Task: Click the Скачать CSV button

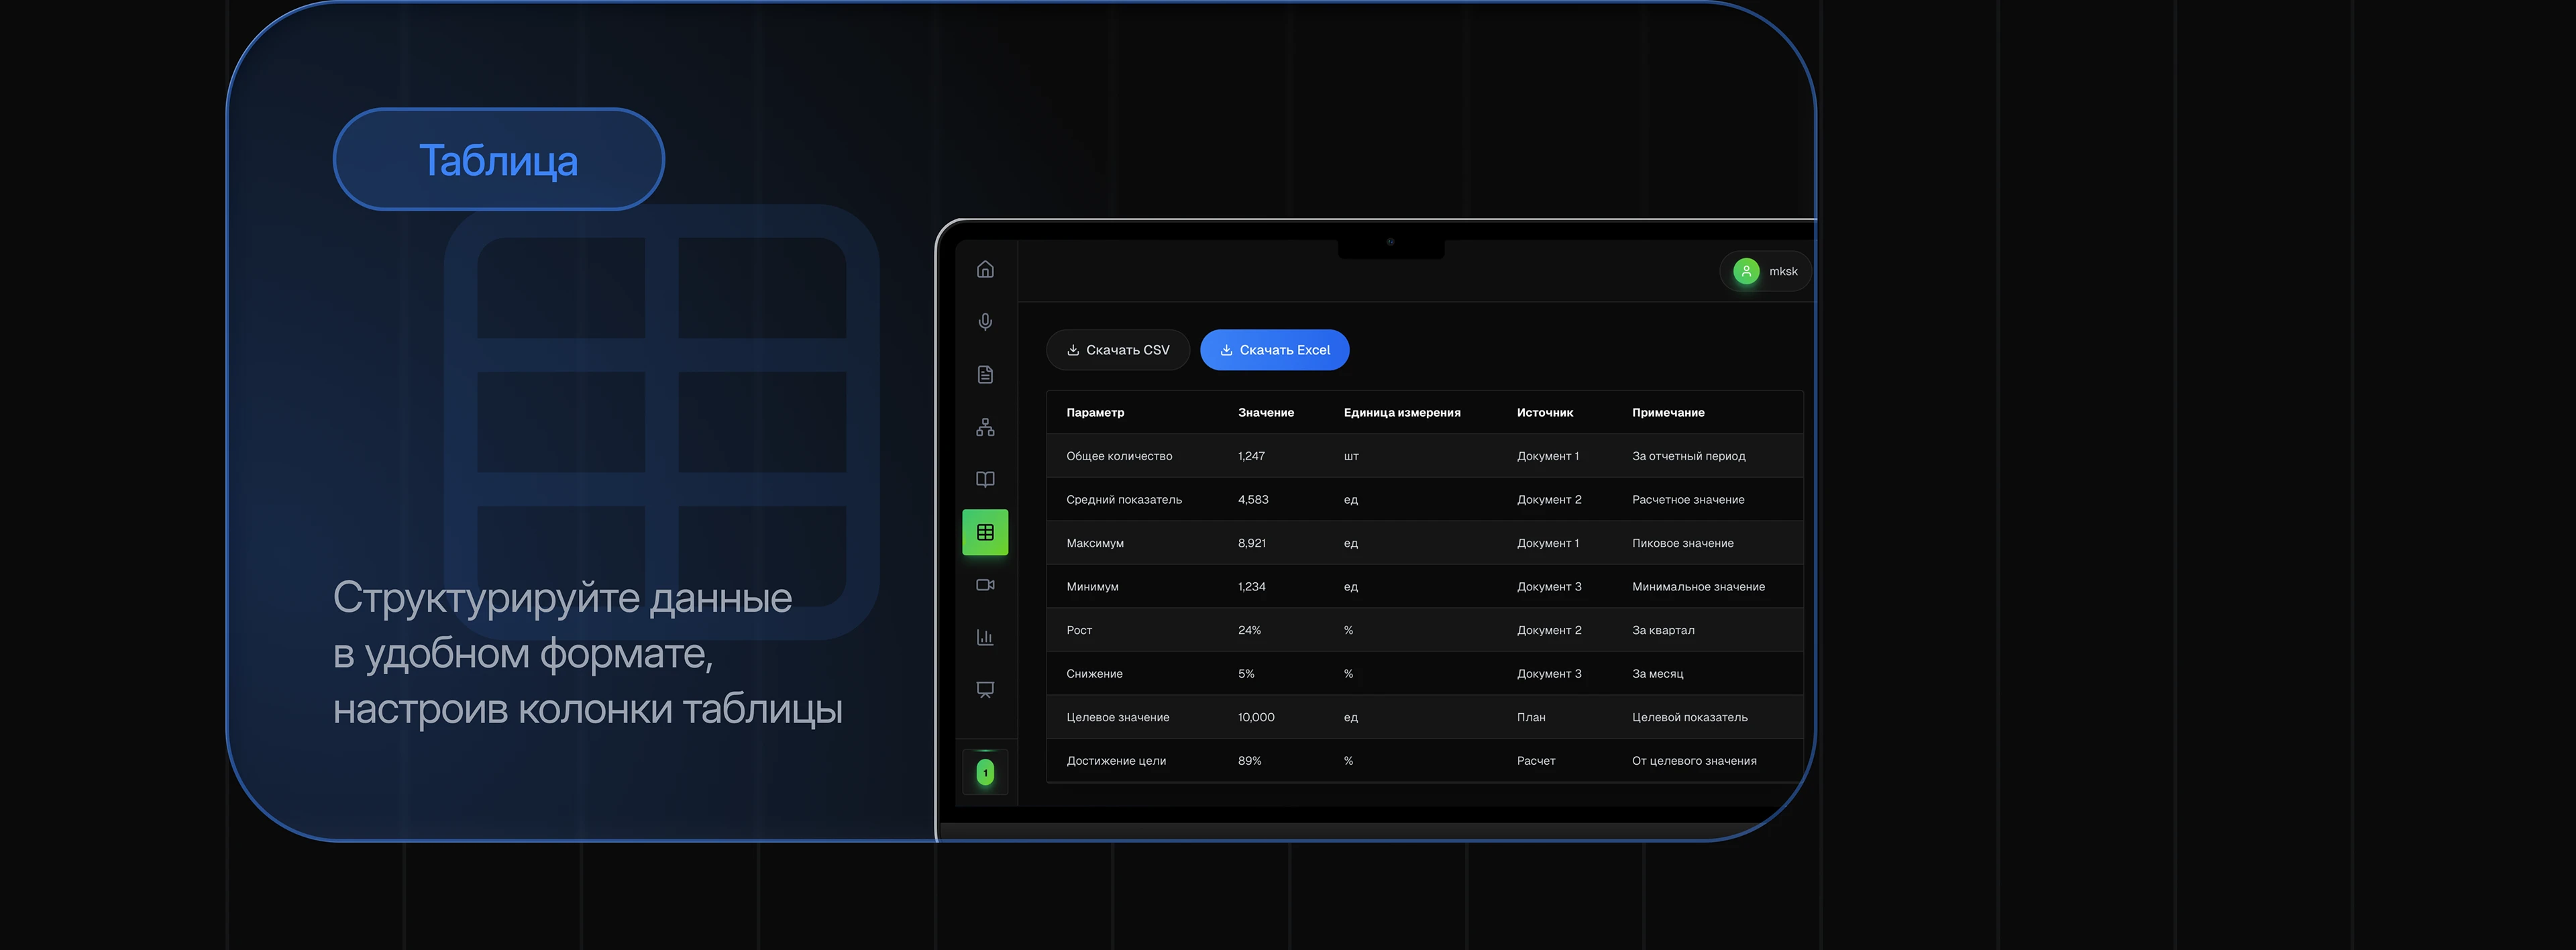Action: click(1117, 350)
